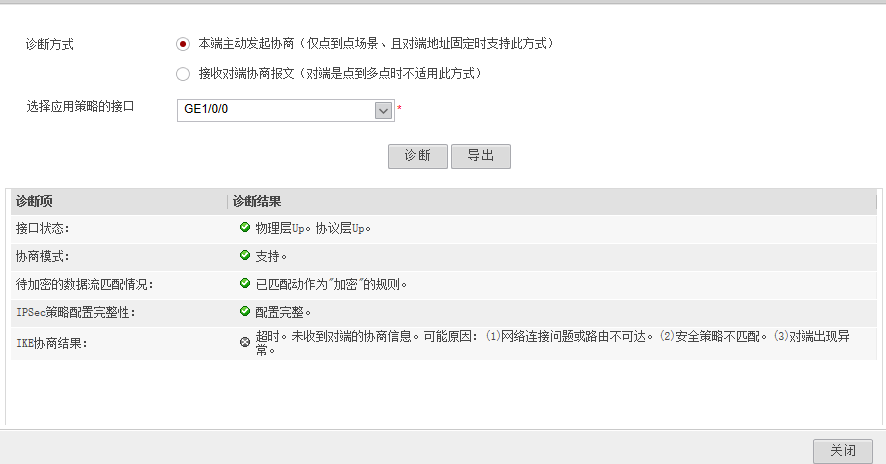Select the IKE协商结果 row label
This screenshot has height=464, width=886.
point(52,344)
